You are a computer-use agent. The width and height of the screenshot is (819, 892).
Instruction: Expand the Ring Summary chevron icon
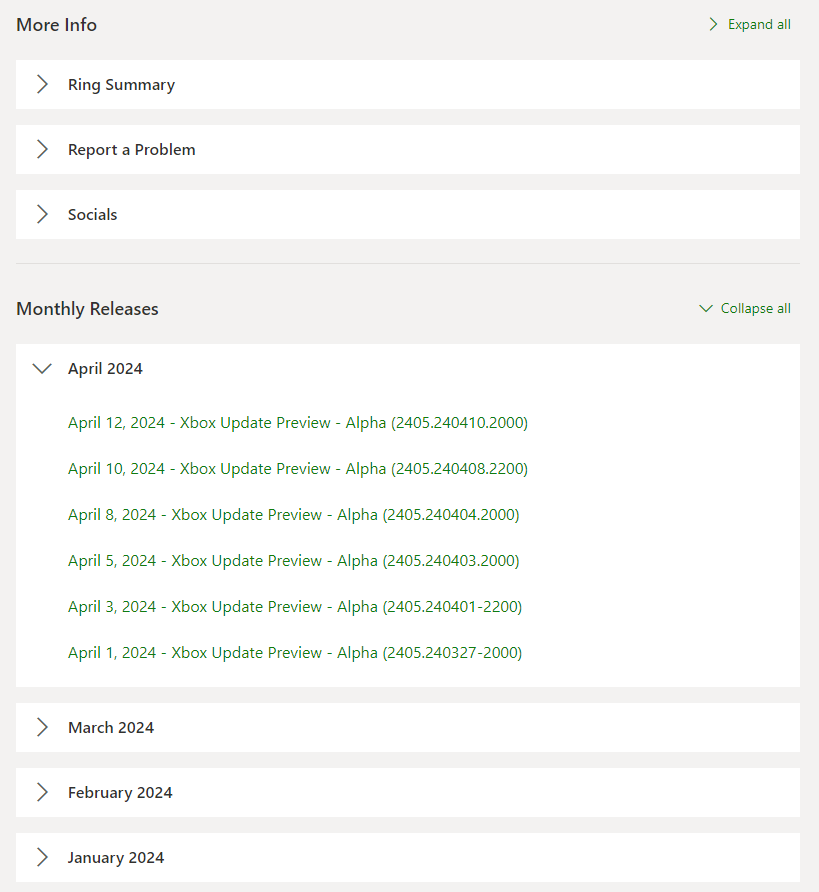tap(42, 85)
